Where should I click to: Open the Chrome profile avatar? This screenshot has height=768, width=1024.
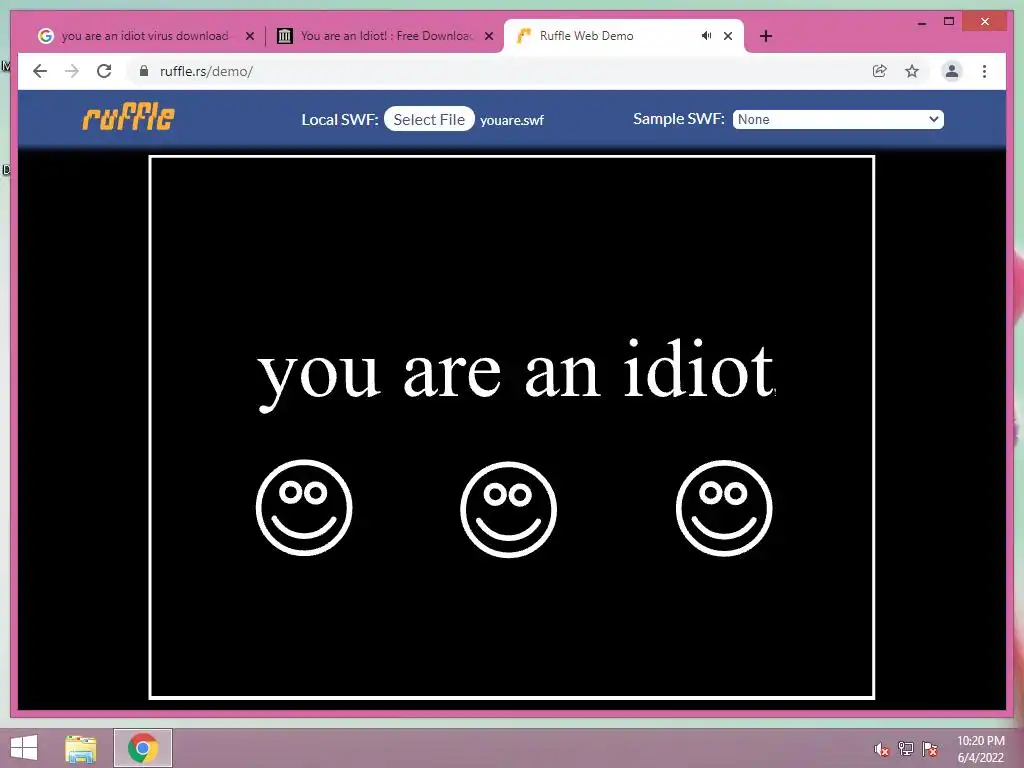click(x=952, y=71)
